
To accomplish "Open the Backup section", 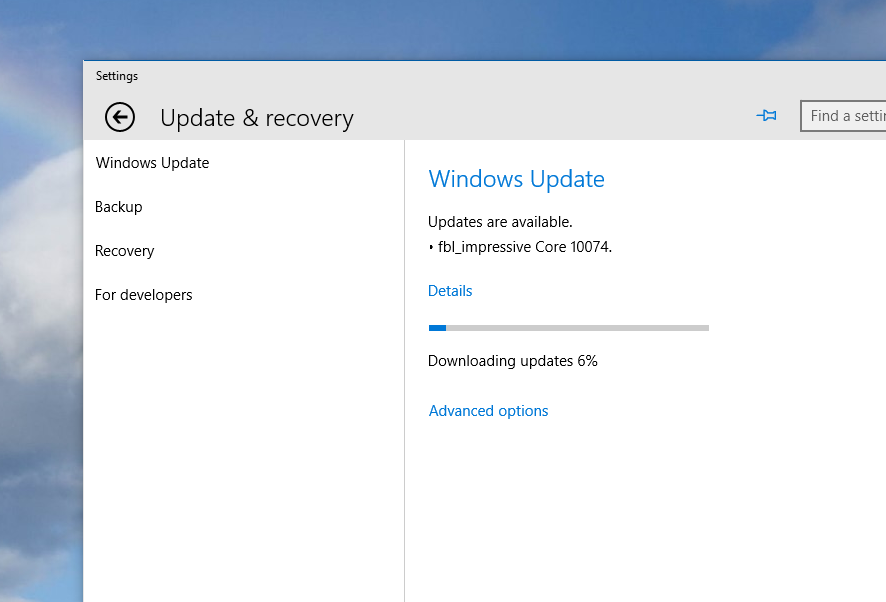I will [x=119, y=207].
